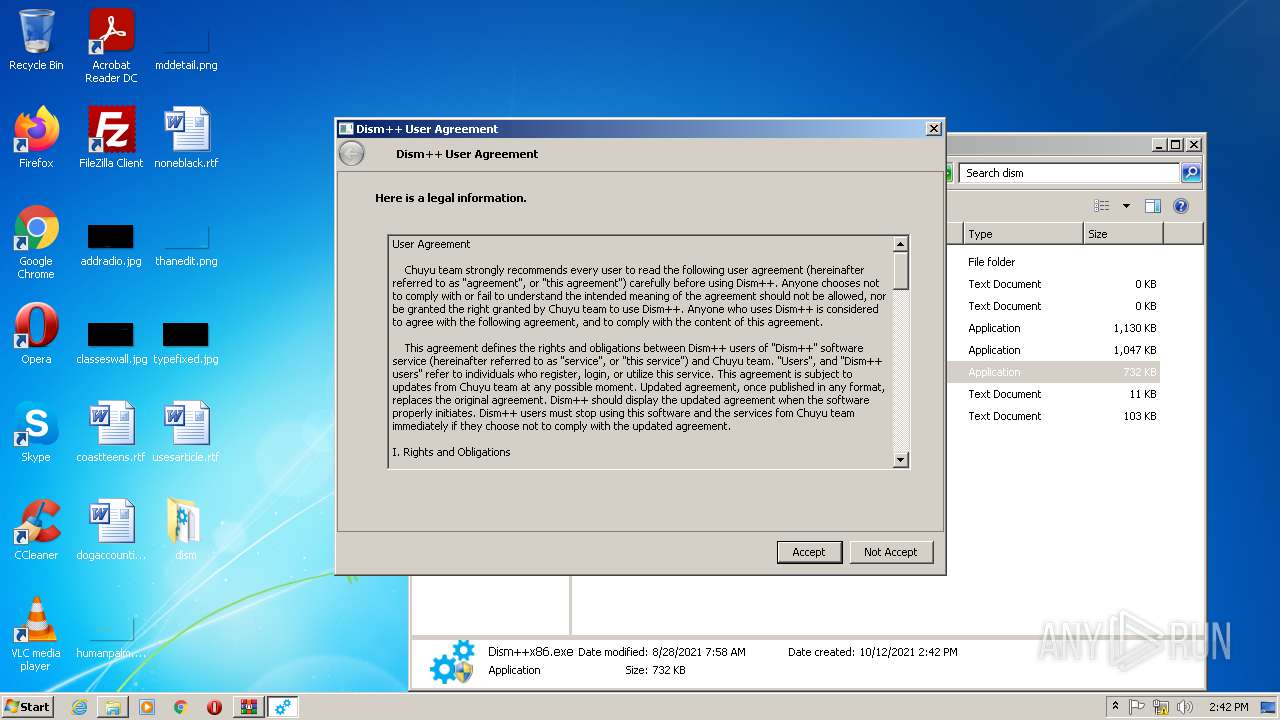Expand the view options dropdown arrow
Image resolution: width=1280 pixels, height=720 pixels.
(x=1126, y=206)
